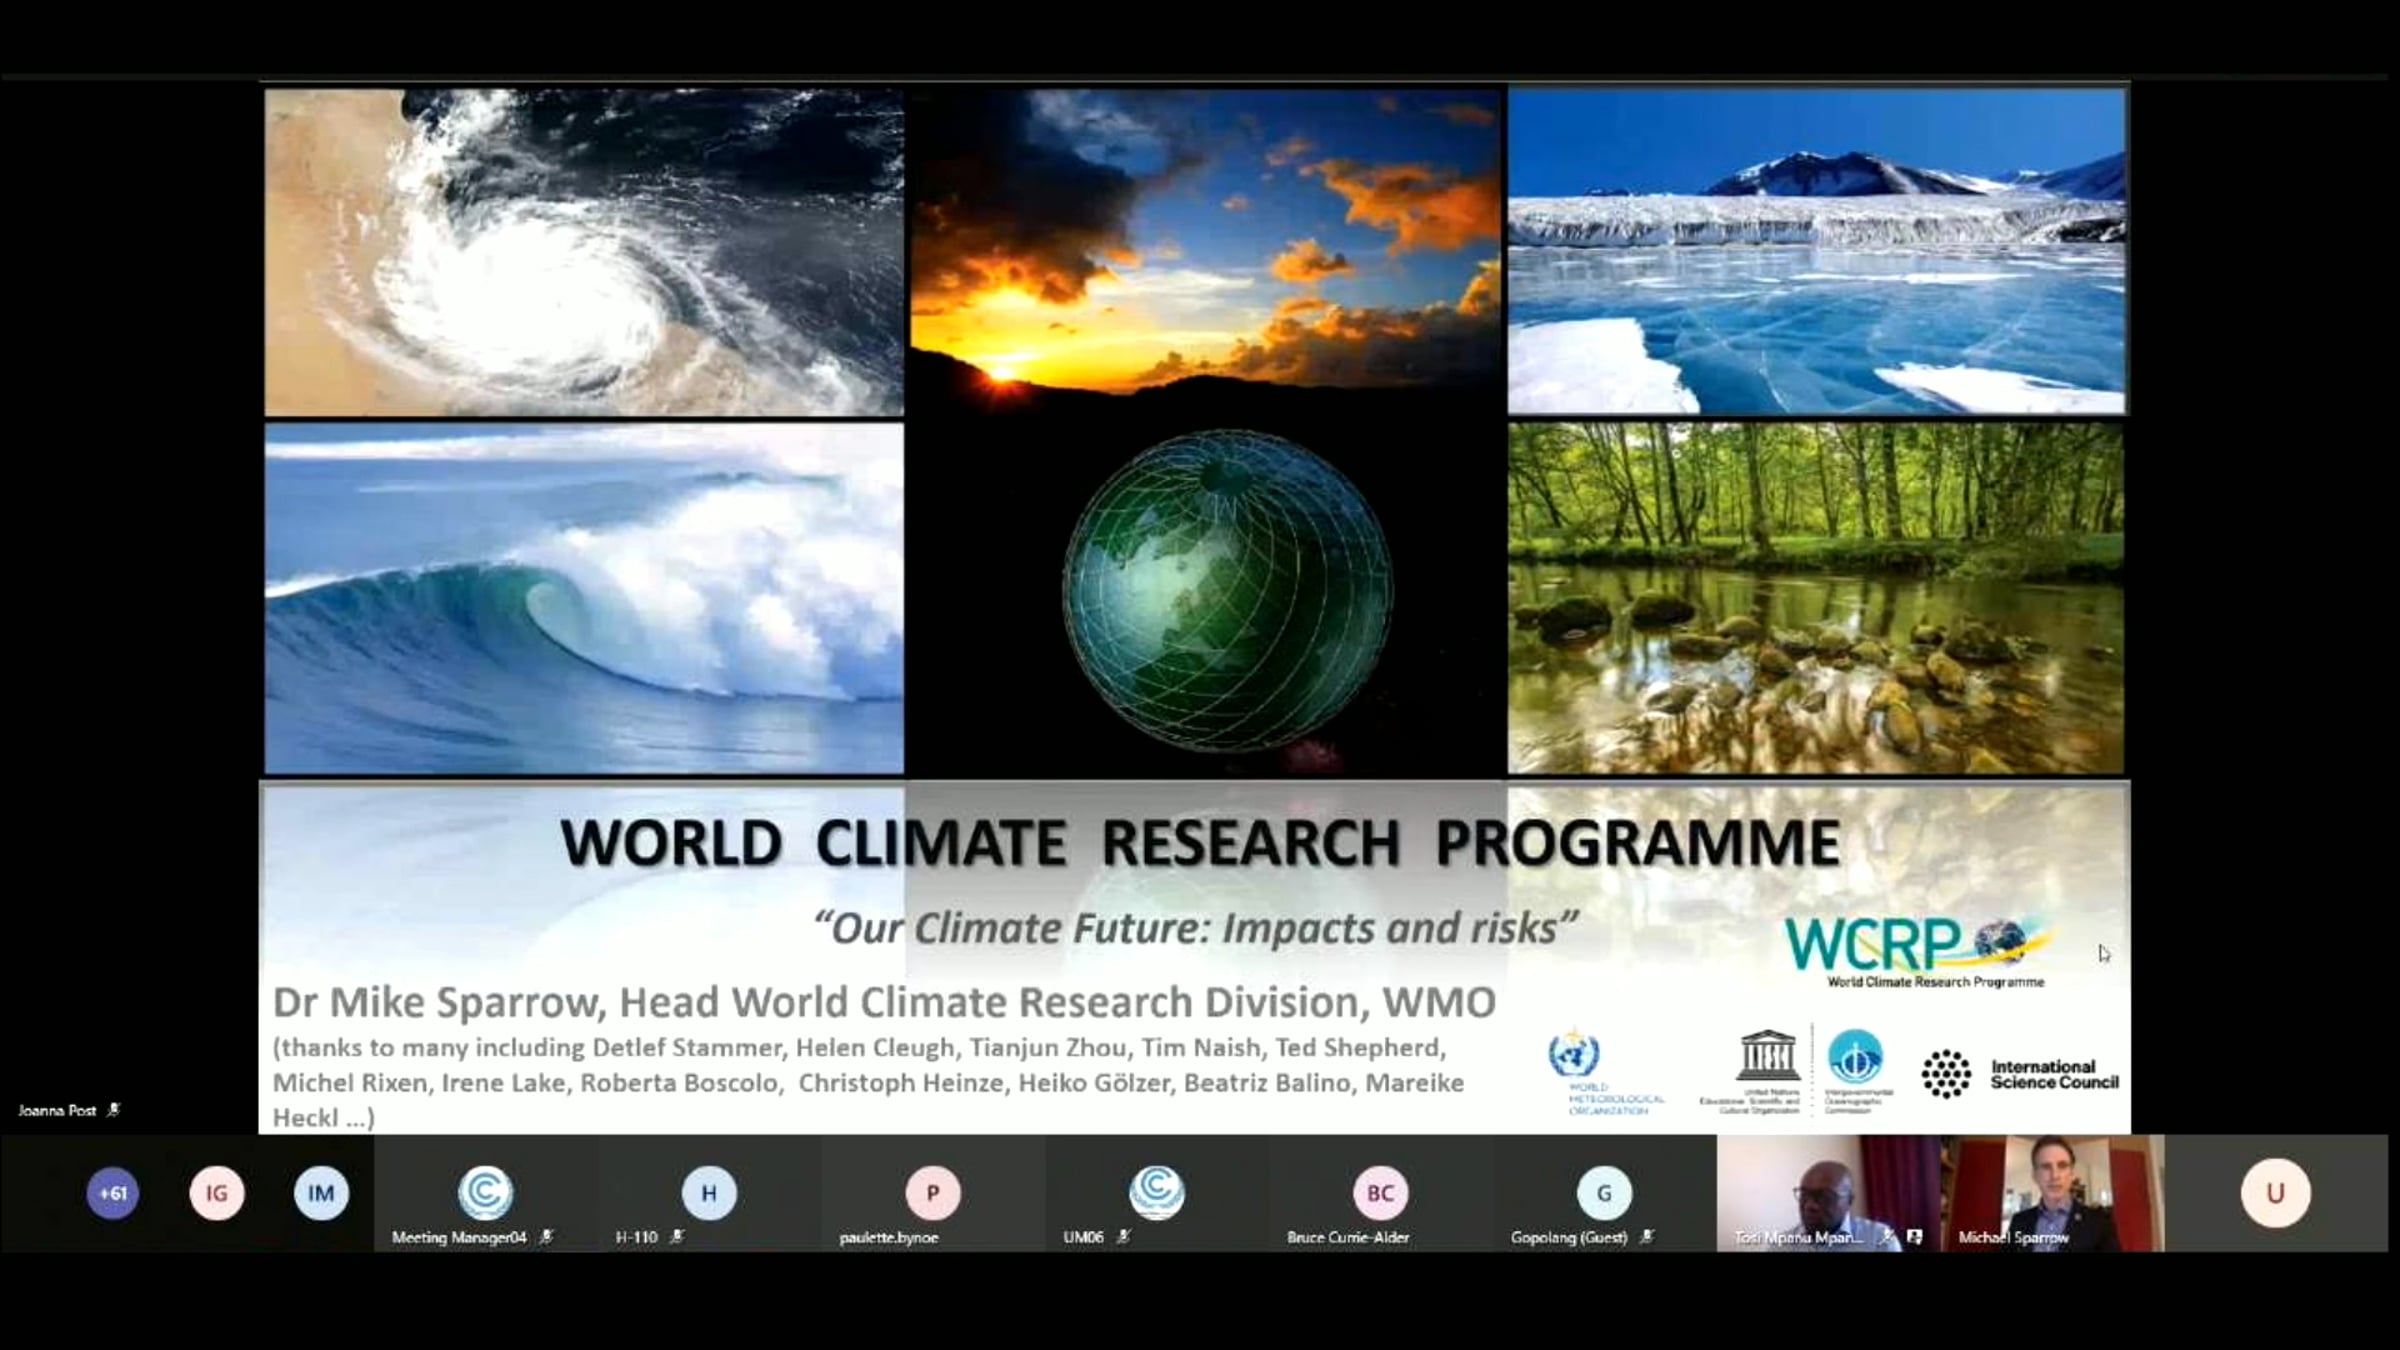Select the IM participant avatar
Screen dimensions: 2400x1350
coord(321,1193)
